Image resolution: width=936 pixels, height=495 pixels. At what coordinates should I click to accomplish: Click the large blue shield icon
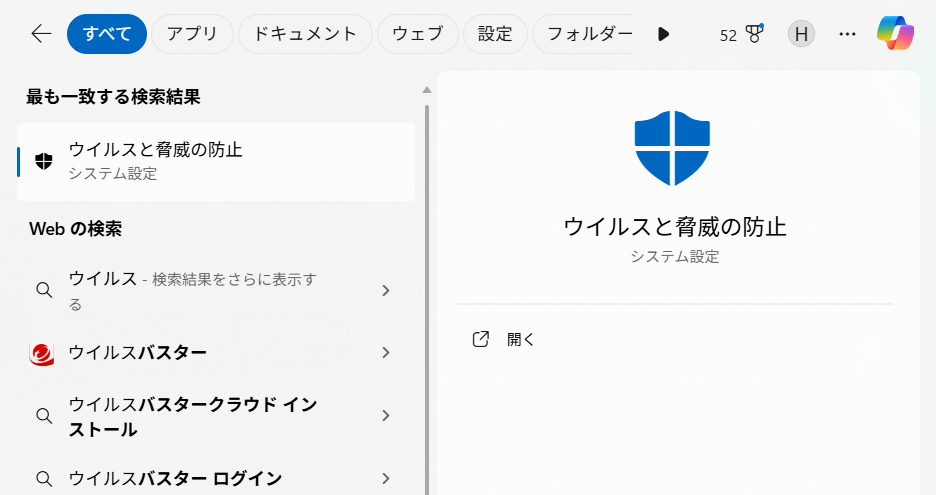672,148
